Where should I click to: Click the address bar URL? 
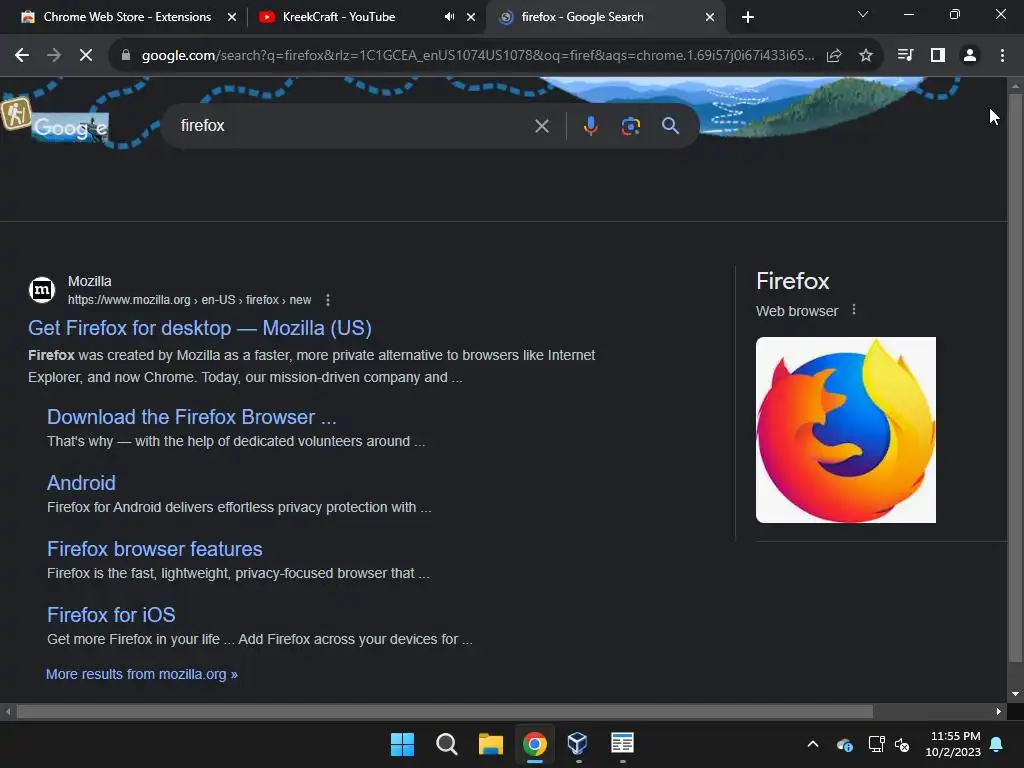coord(477,56)
